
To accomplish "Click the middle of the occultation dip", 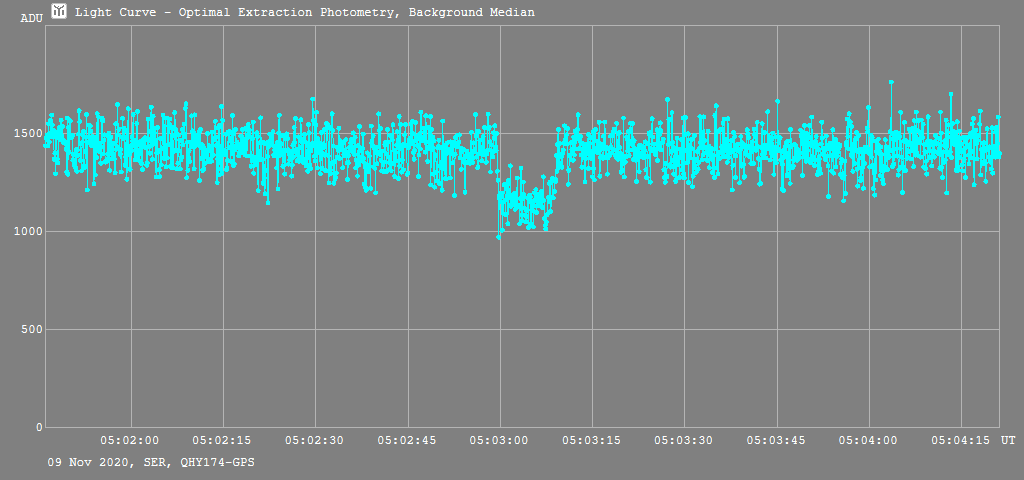I will click(526, 200).
